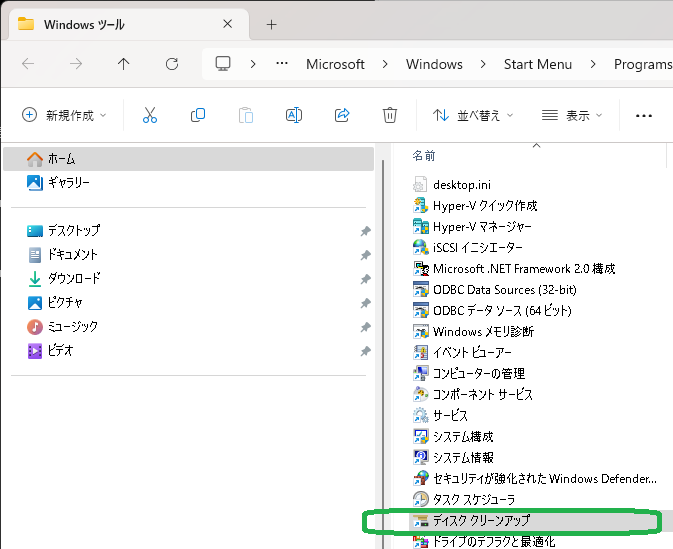The width and height of the screenshot is (673, 549).
Task: Click the pin icon beside ドキュメント
Action: coord(365,255)
